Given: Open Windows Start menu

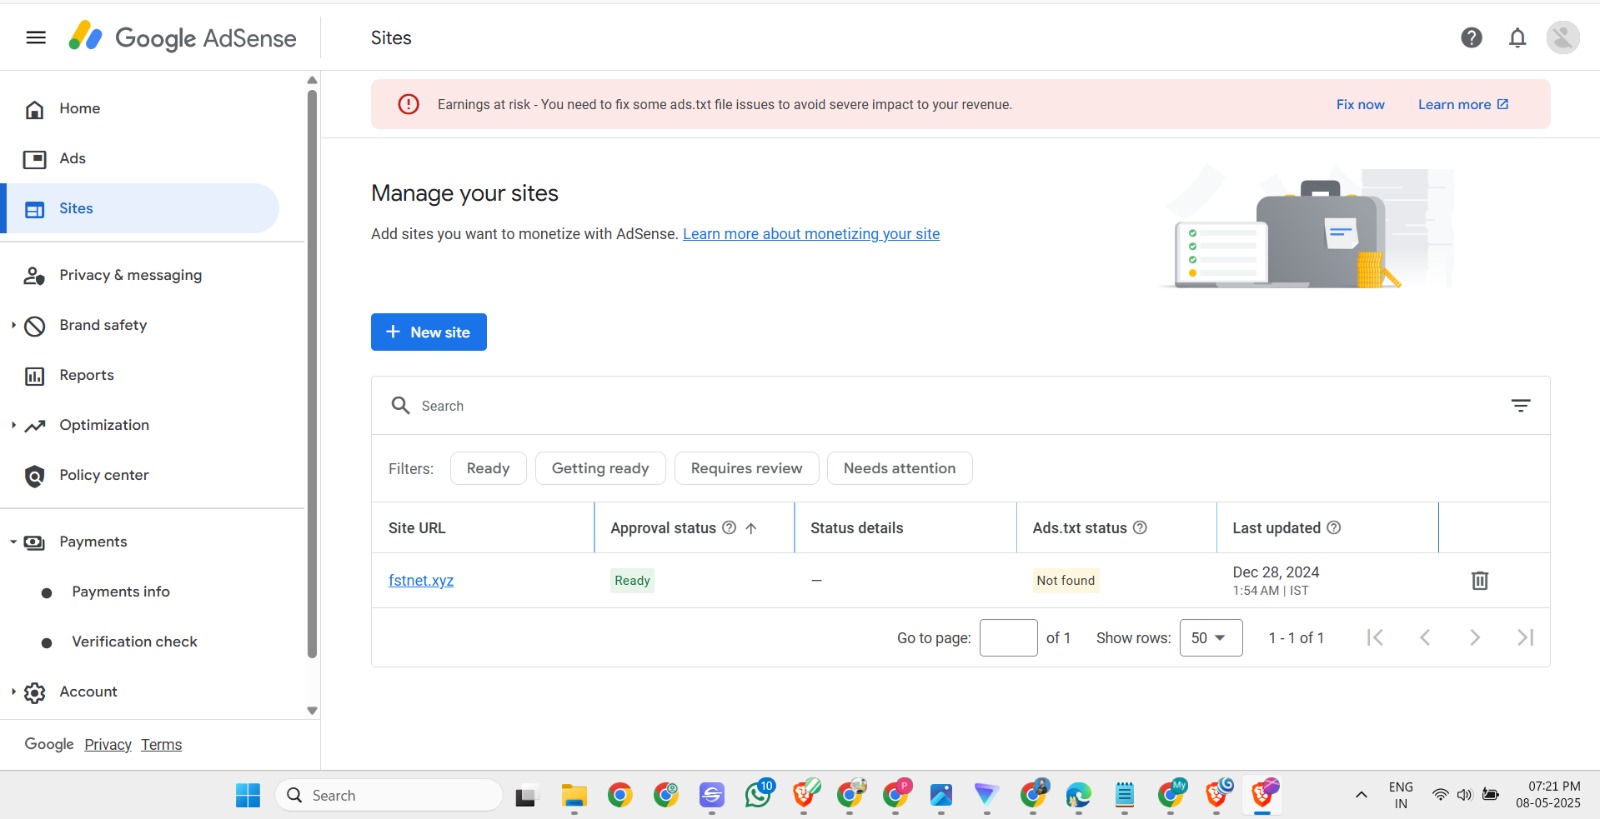Looking at the screenshot, I should pyautogui.click(x=248, y=795).
